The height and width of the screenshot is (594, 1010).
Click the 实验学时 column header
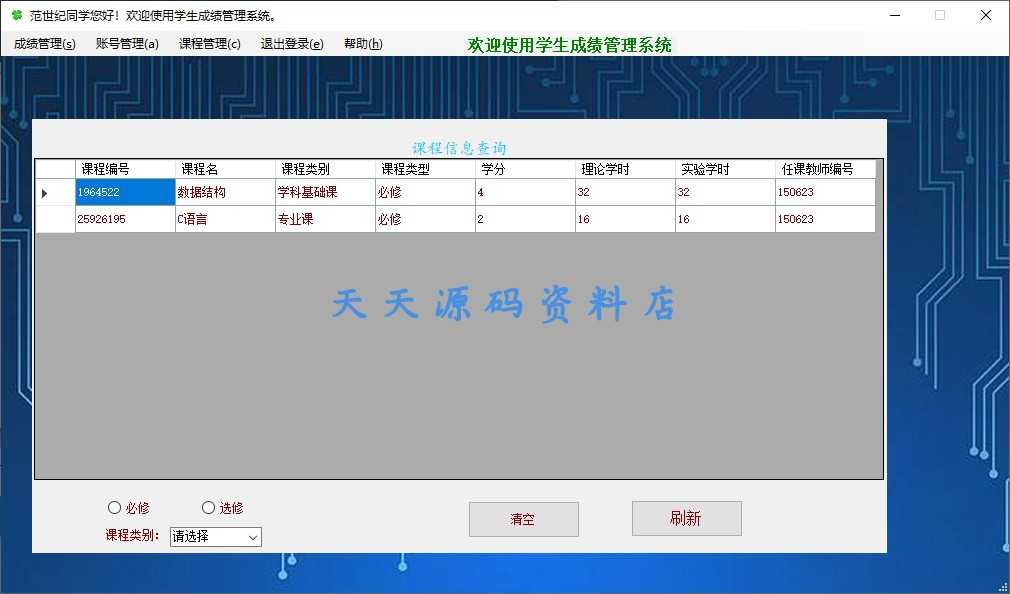[x=725, y=169]
